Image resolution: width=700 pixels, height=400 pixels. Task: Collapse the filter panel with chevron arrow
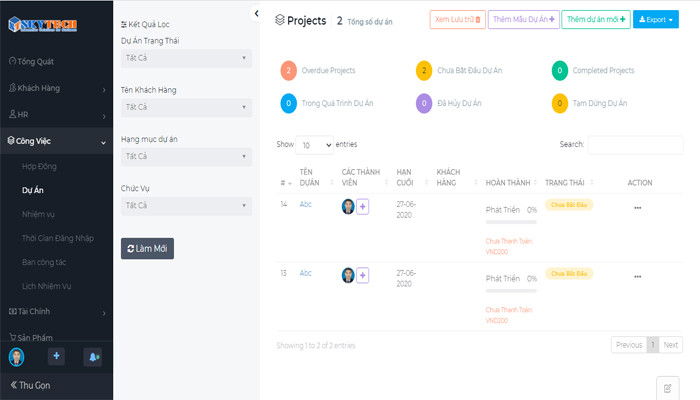coord(256,14)
